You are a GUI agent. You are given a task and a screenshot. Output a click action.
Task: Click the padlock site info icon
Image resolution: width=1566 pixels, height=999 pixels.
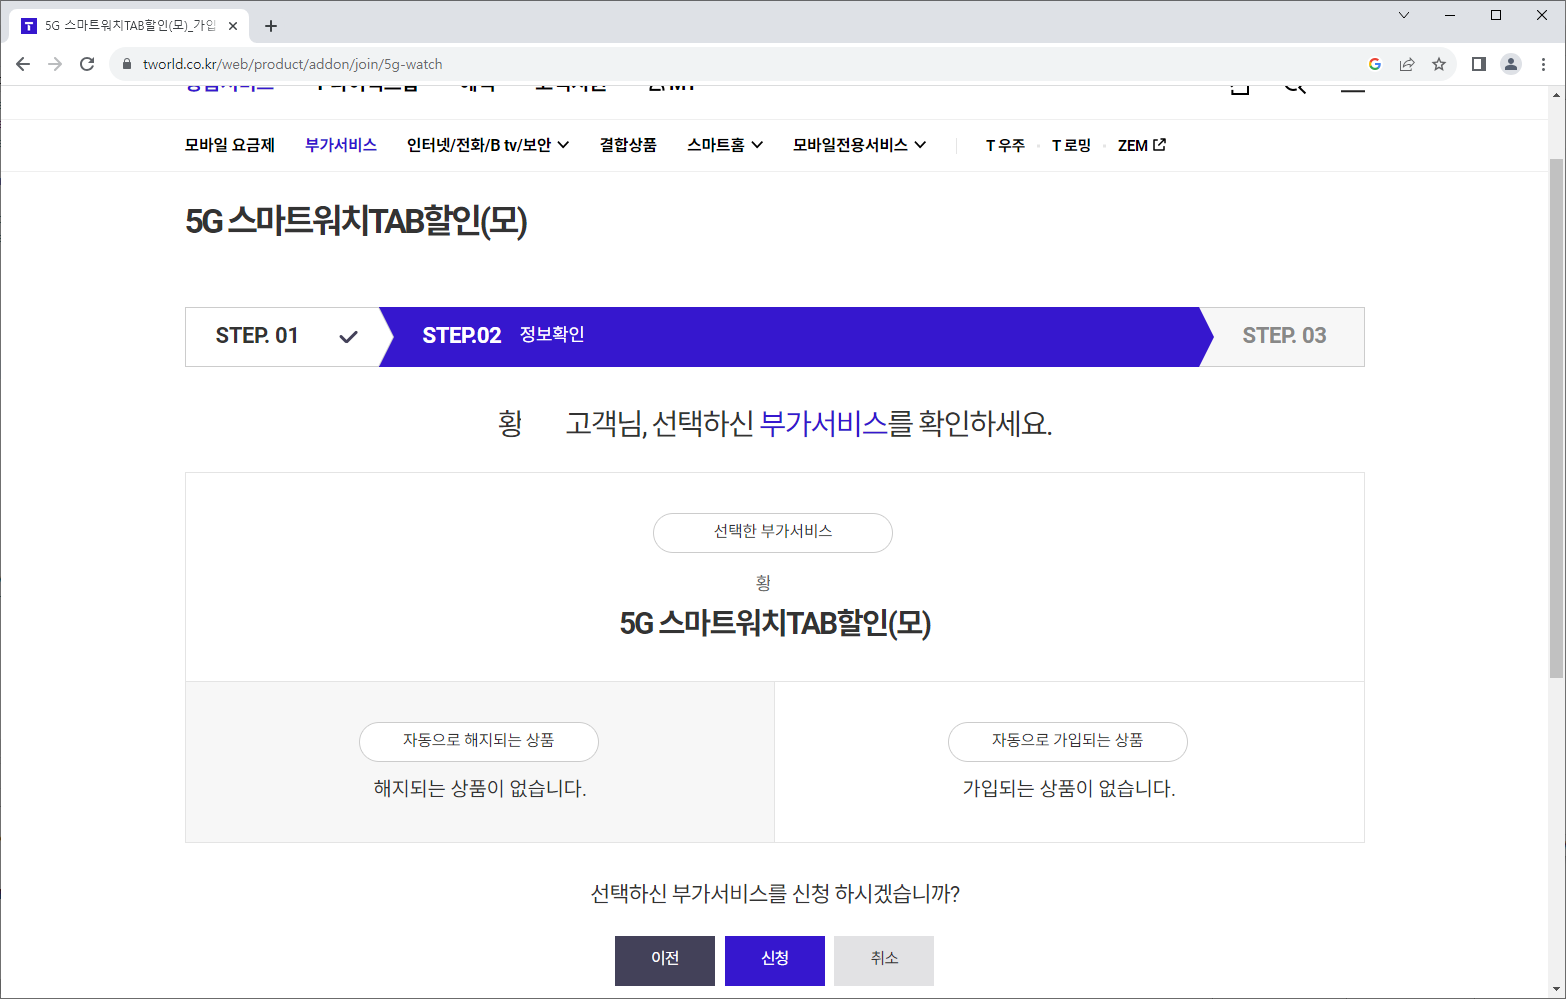pos(126,64)
